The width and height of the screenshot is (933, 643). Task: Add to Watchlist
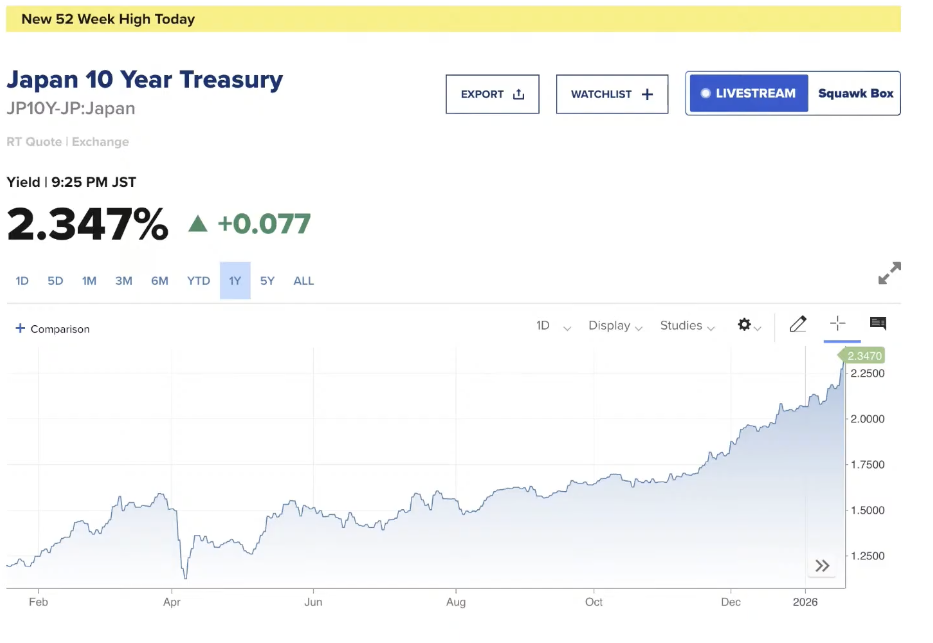[611, 94]
